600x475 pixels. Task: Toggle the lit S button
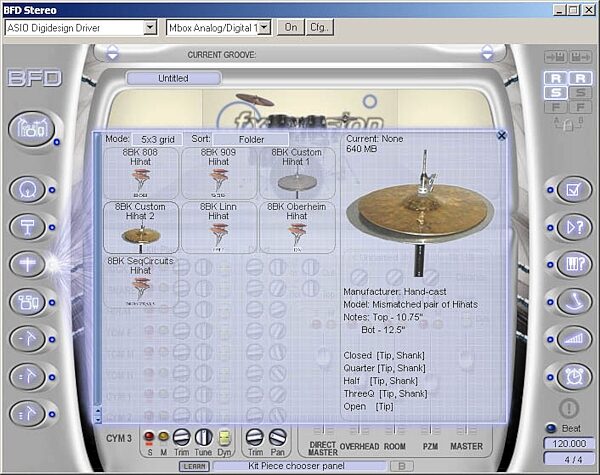[556, 92]
